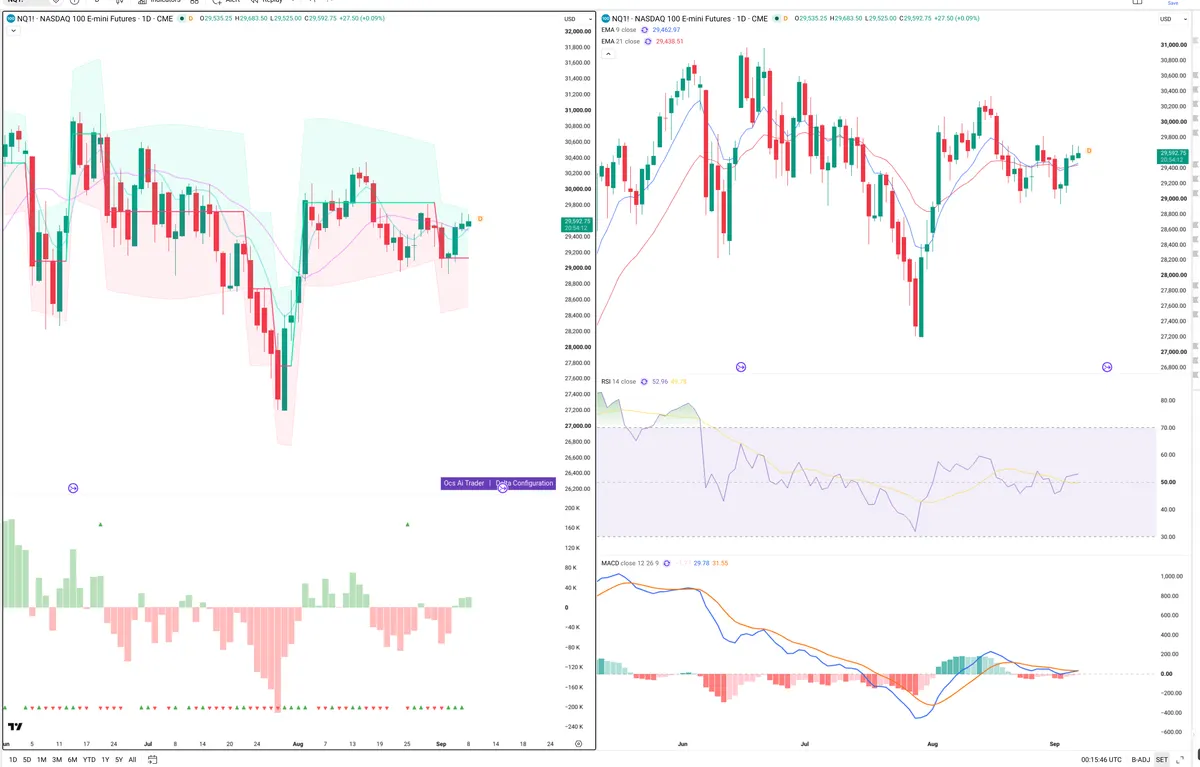Click the EMA 21 close indicator legend

tap(621, 41)
